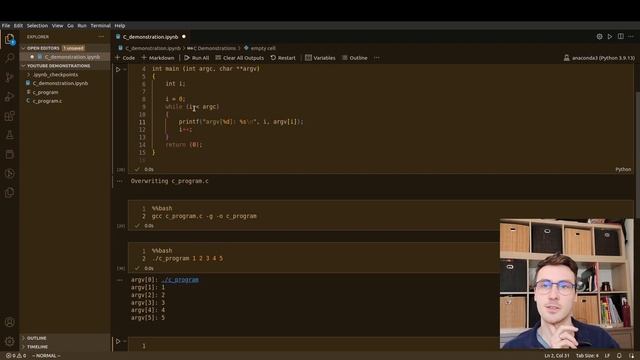Collapse the YouTube Demonstrations folder section

(23, 66)
